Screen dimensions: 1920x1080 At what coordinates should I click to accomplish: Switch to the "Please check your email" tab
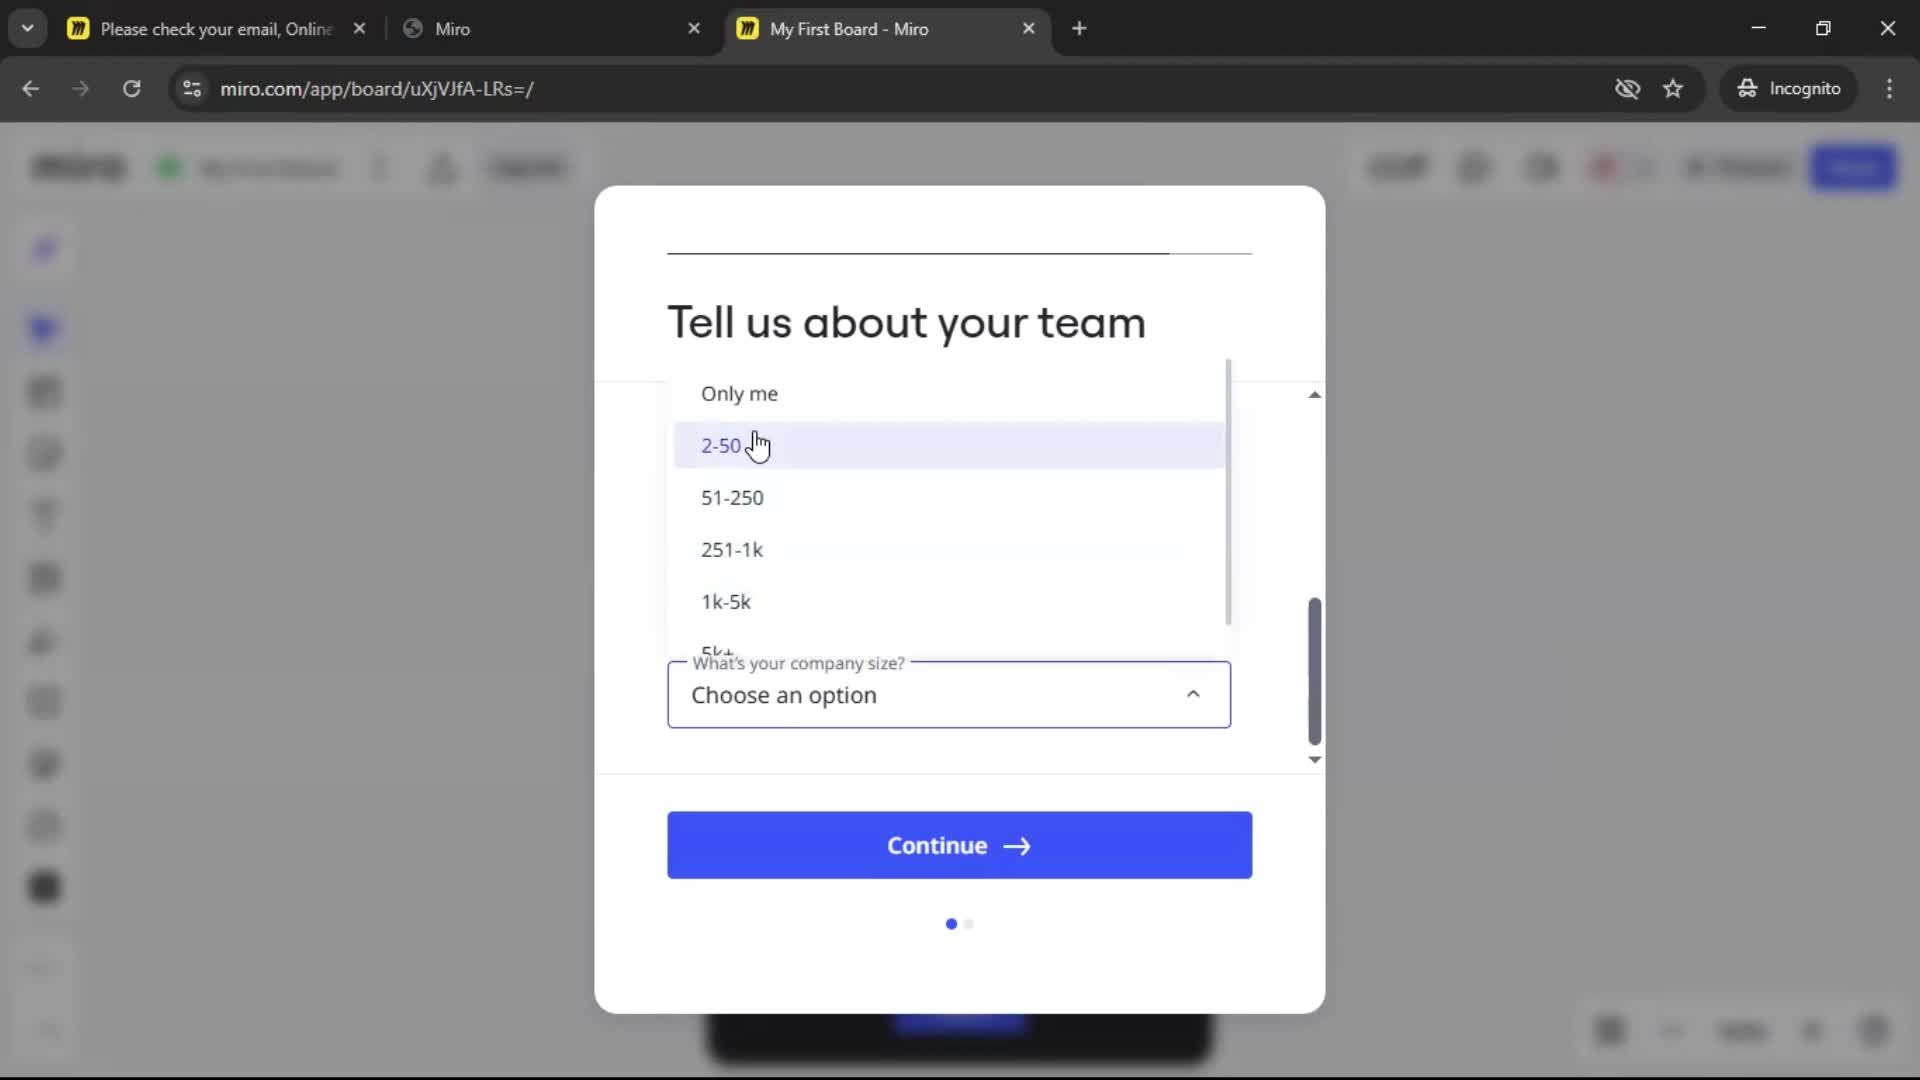click(216, 29)
